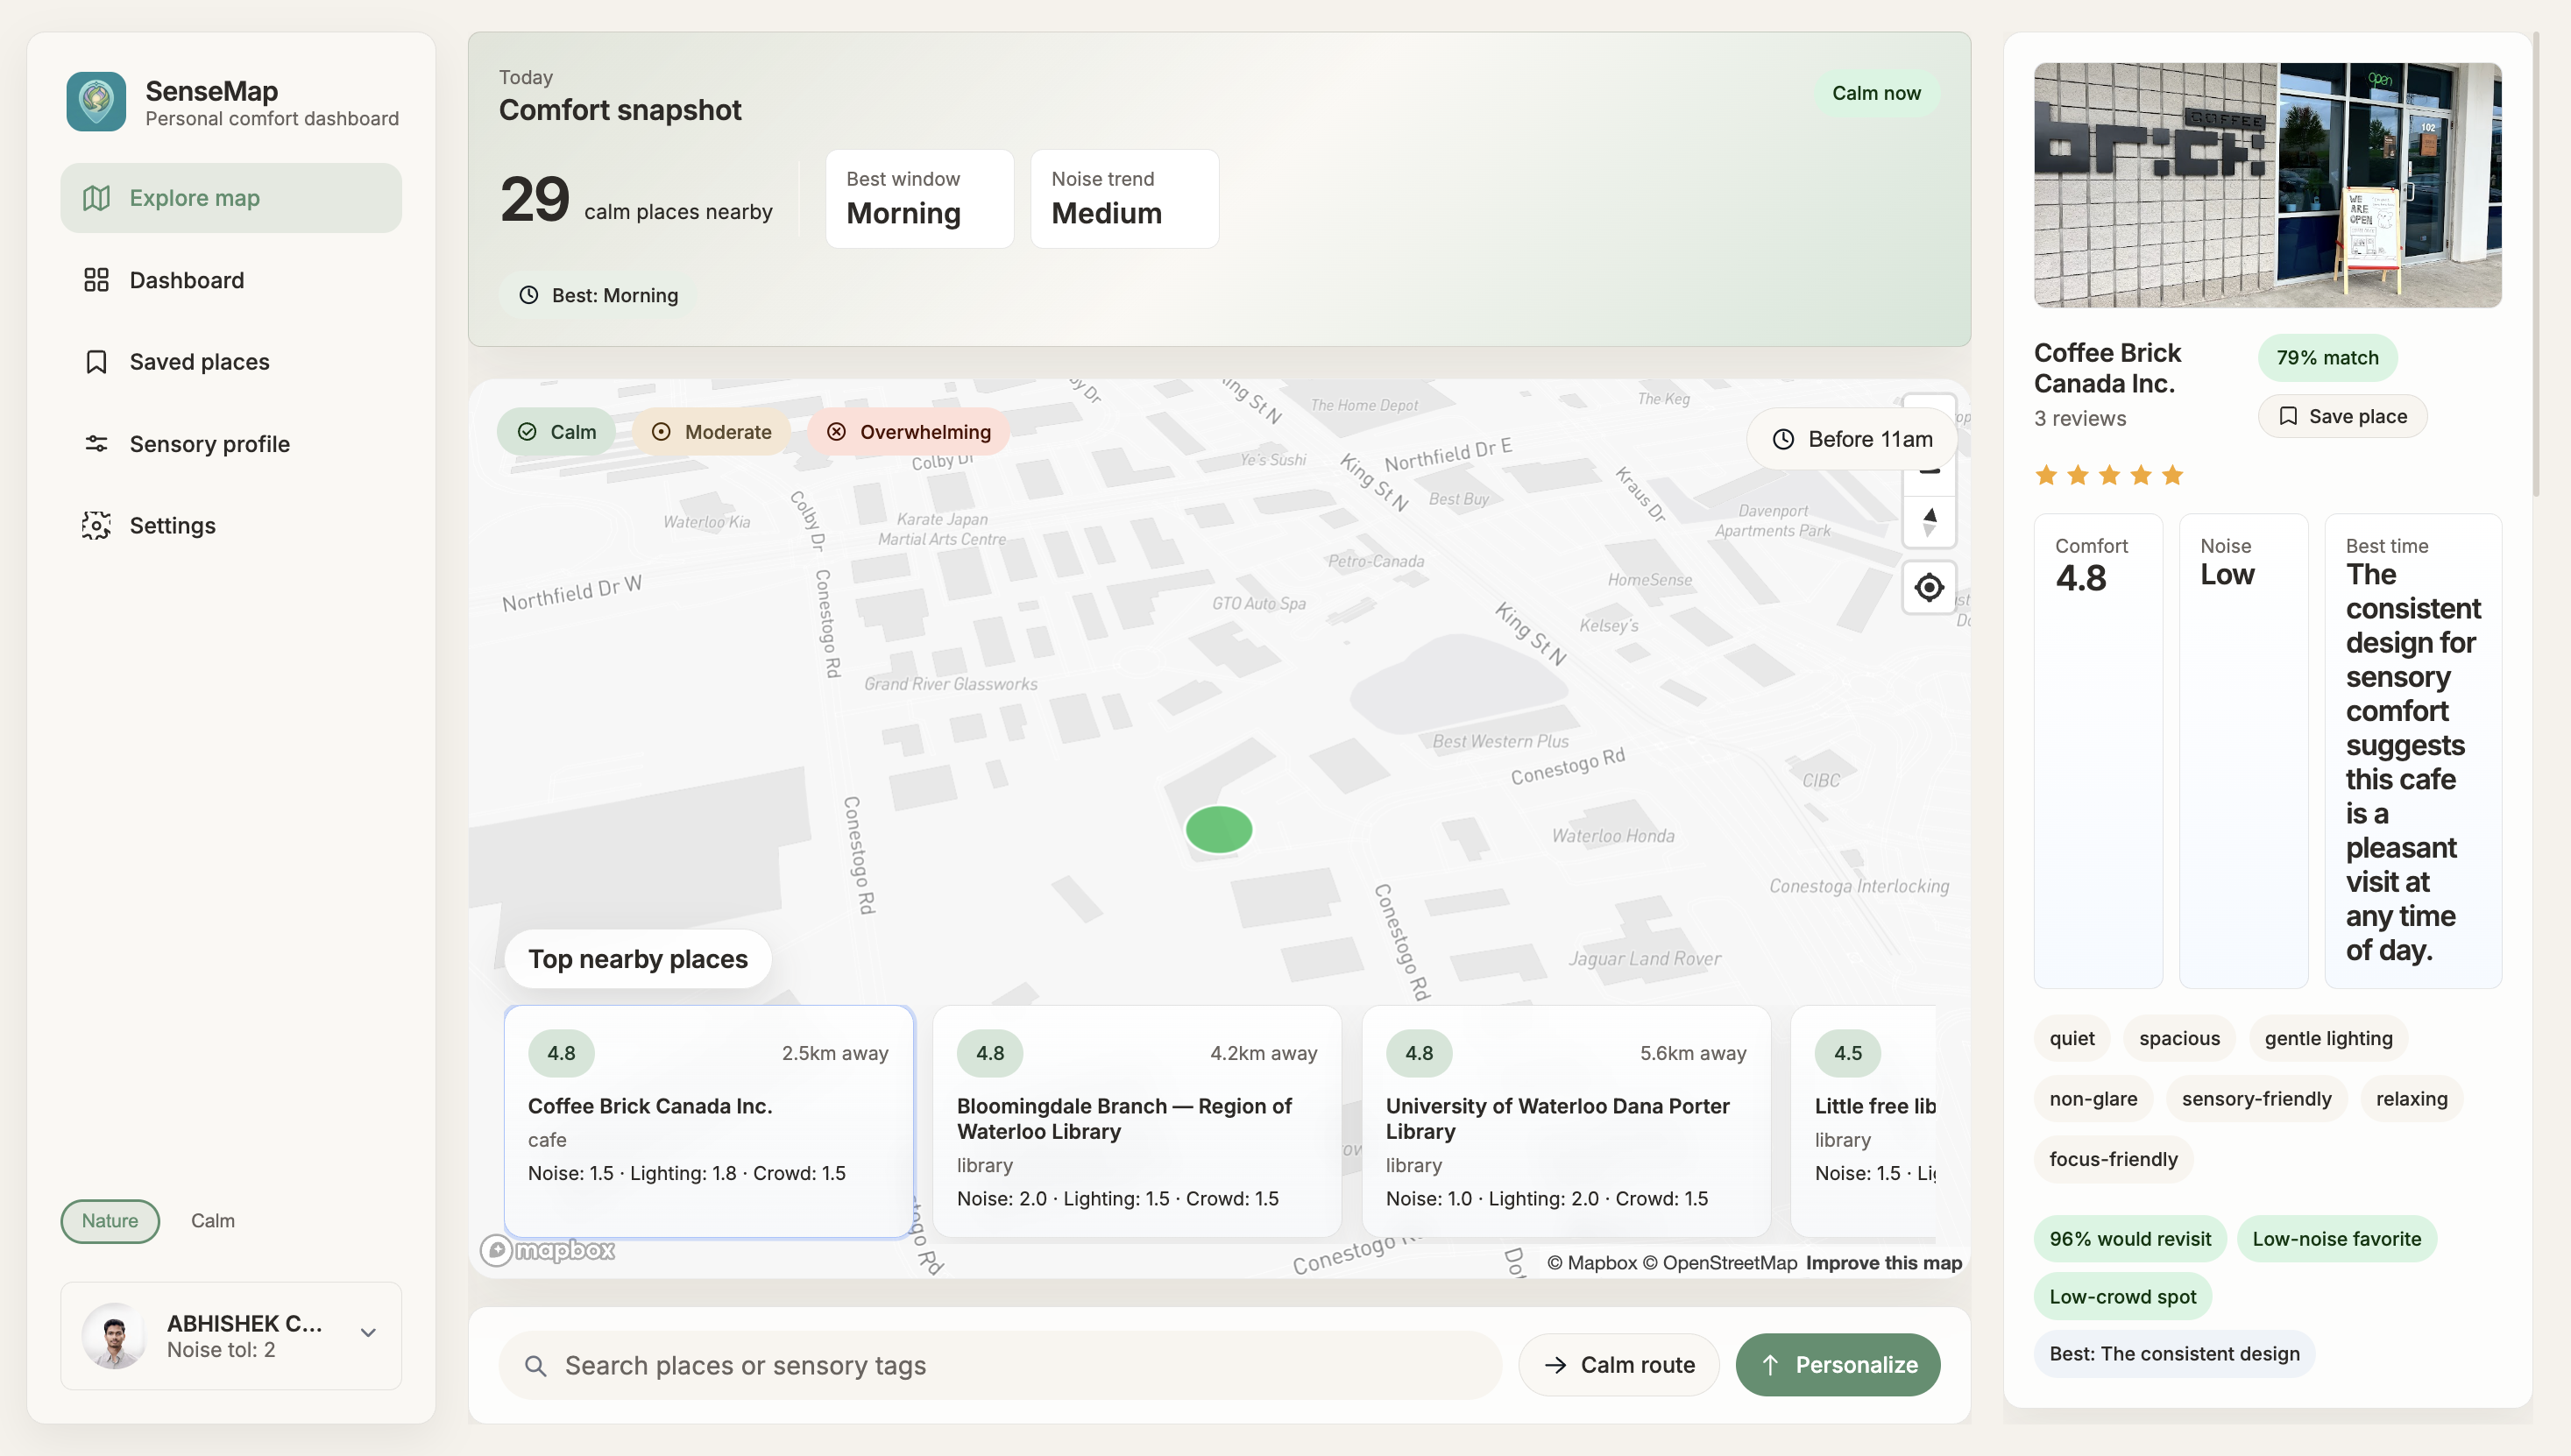Toggle the Calm filter chip
Image resolution: width=2571 pixels, height=1456 pixels.
click(x=556, y=432)
